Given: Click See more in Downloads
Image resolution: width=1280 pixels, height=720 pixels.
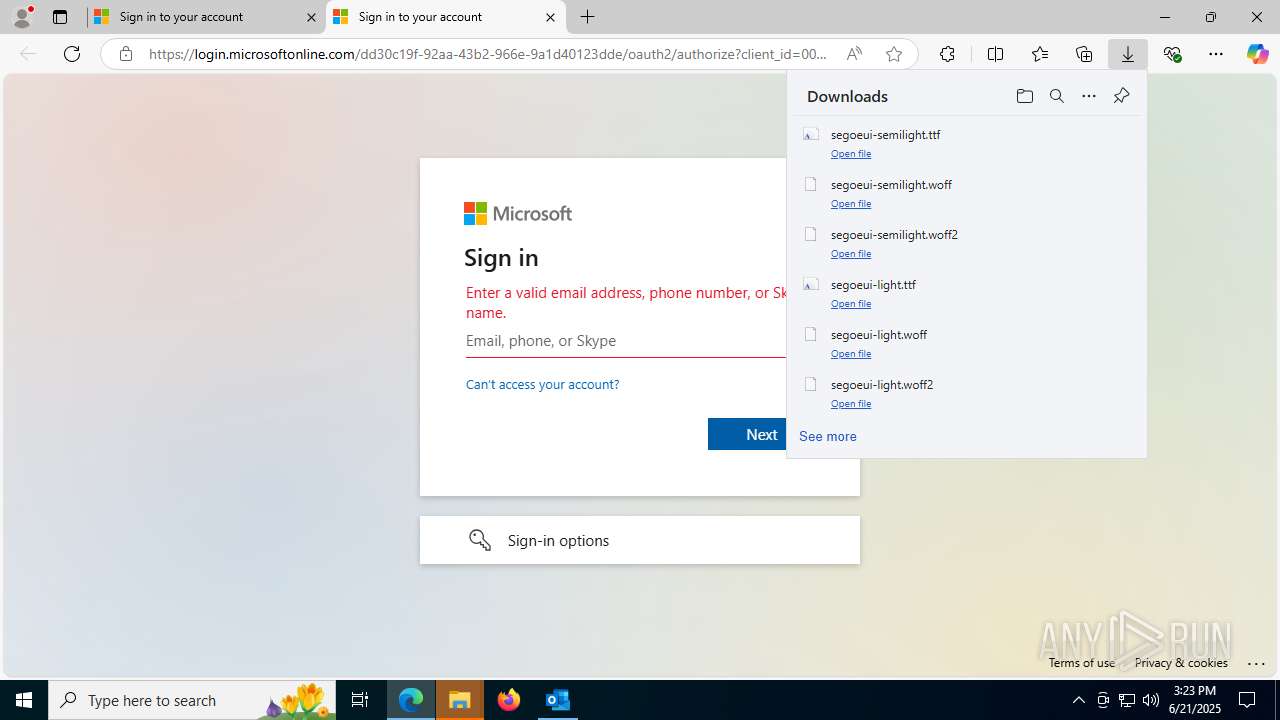Looking at the screenshot, I should (x=828, y=436).
